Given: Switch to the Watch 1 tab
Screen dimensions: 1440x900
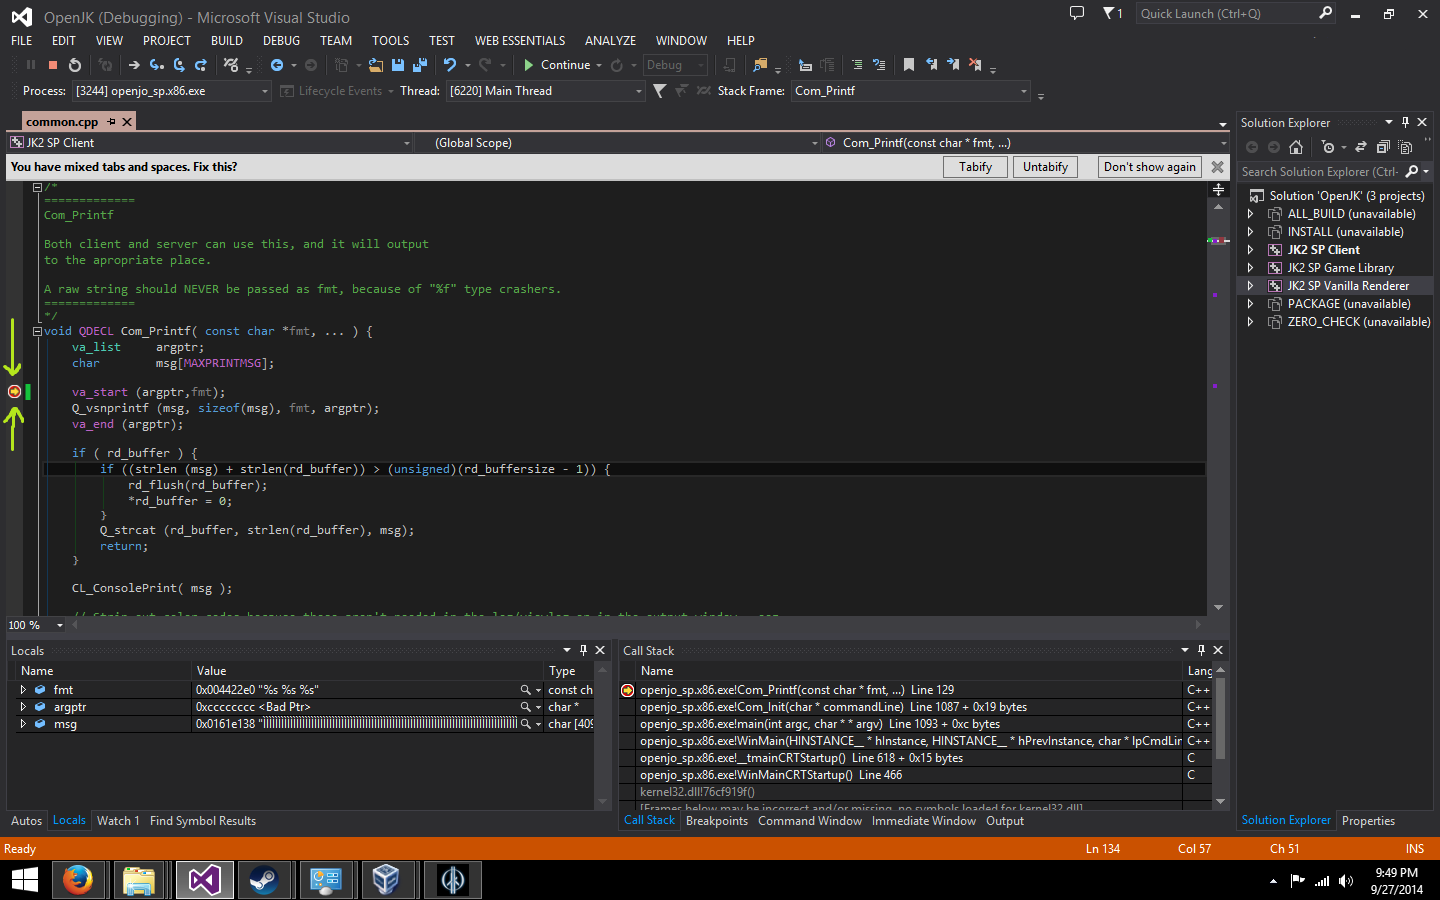Looking at the screenshot, I should click(118, 821).
